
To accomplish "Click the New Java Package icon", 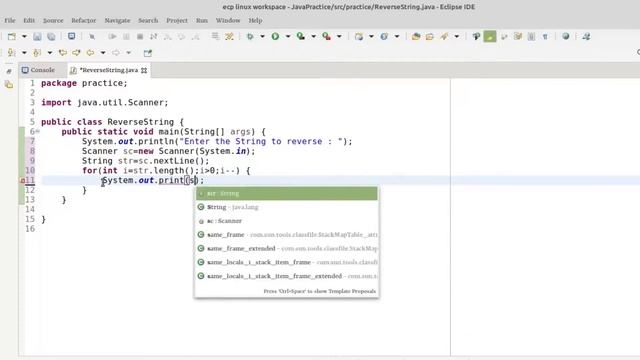I will [x=359, y=37].
